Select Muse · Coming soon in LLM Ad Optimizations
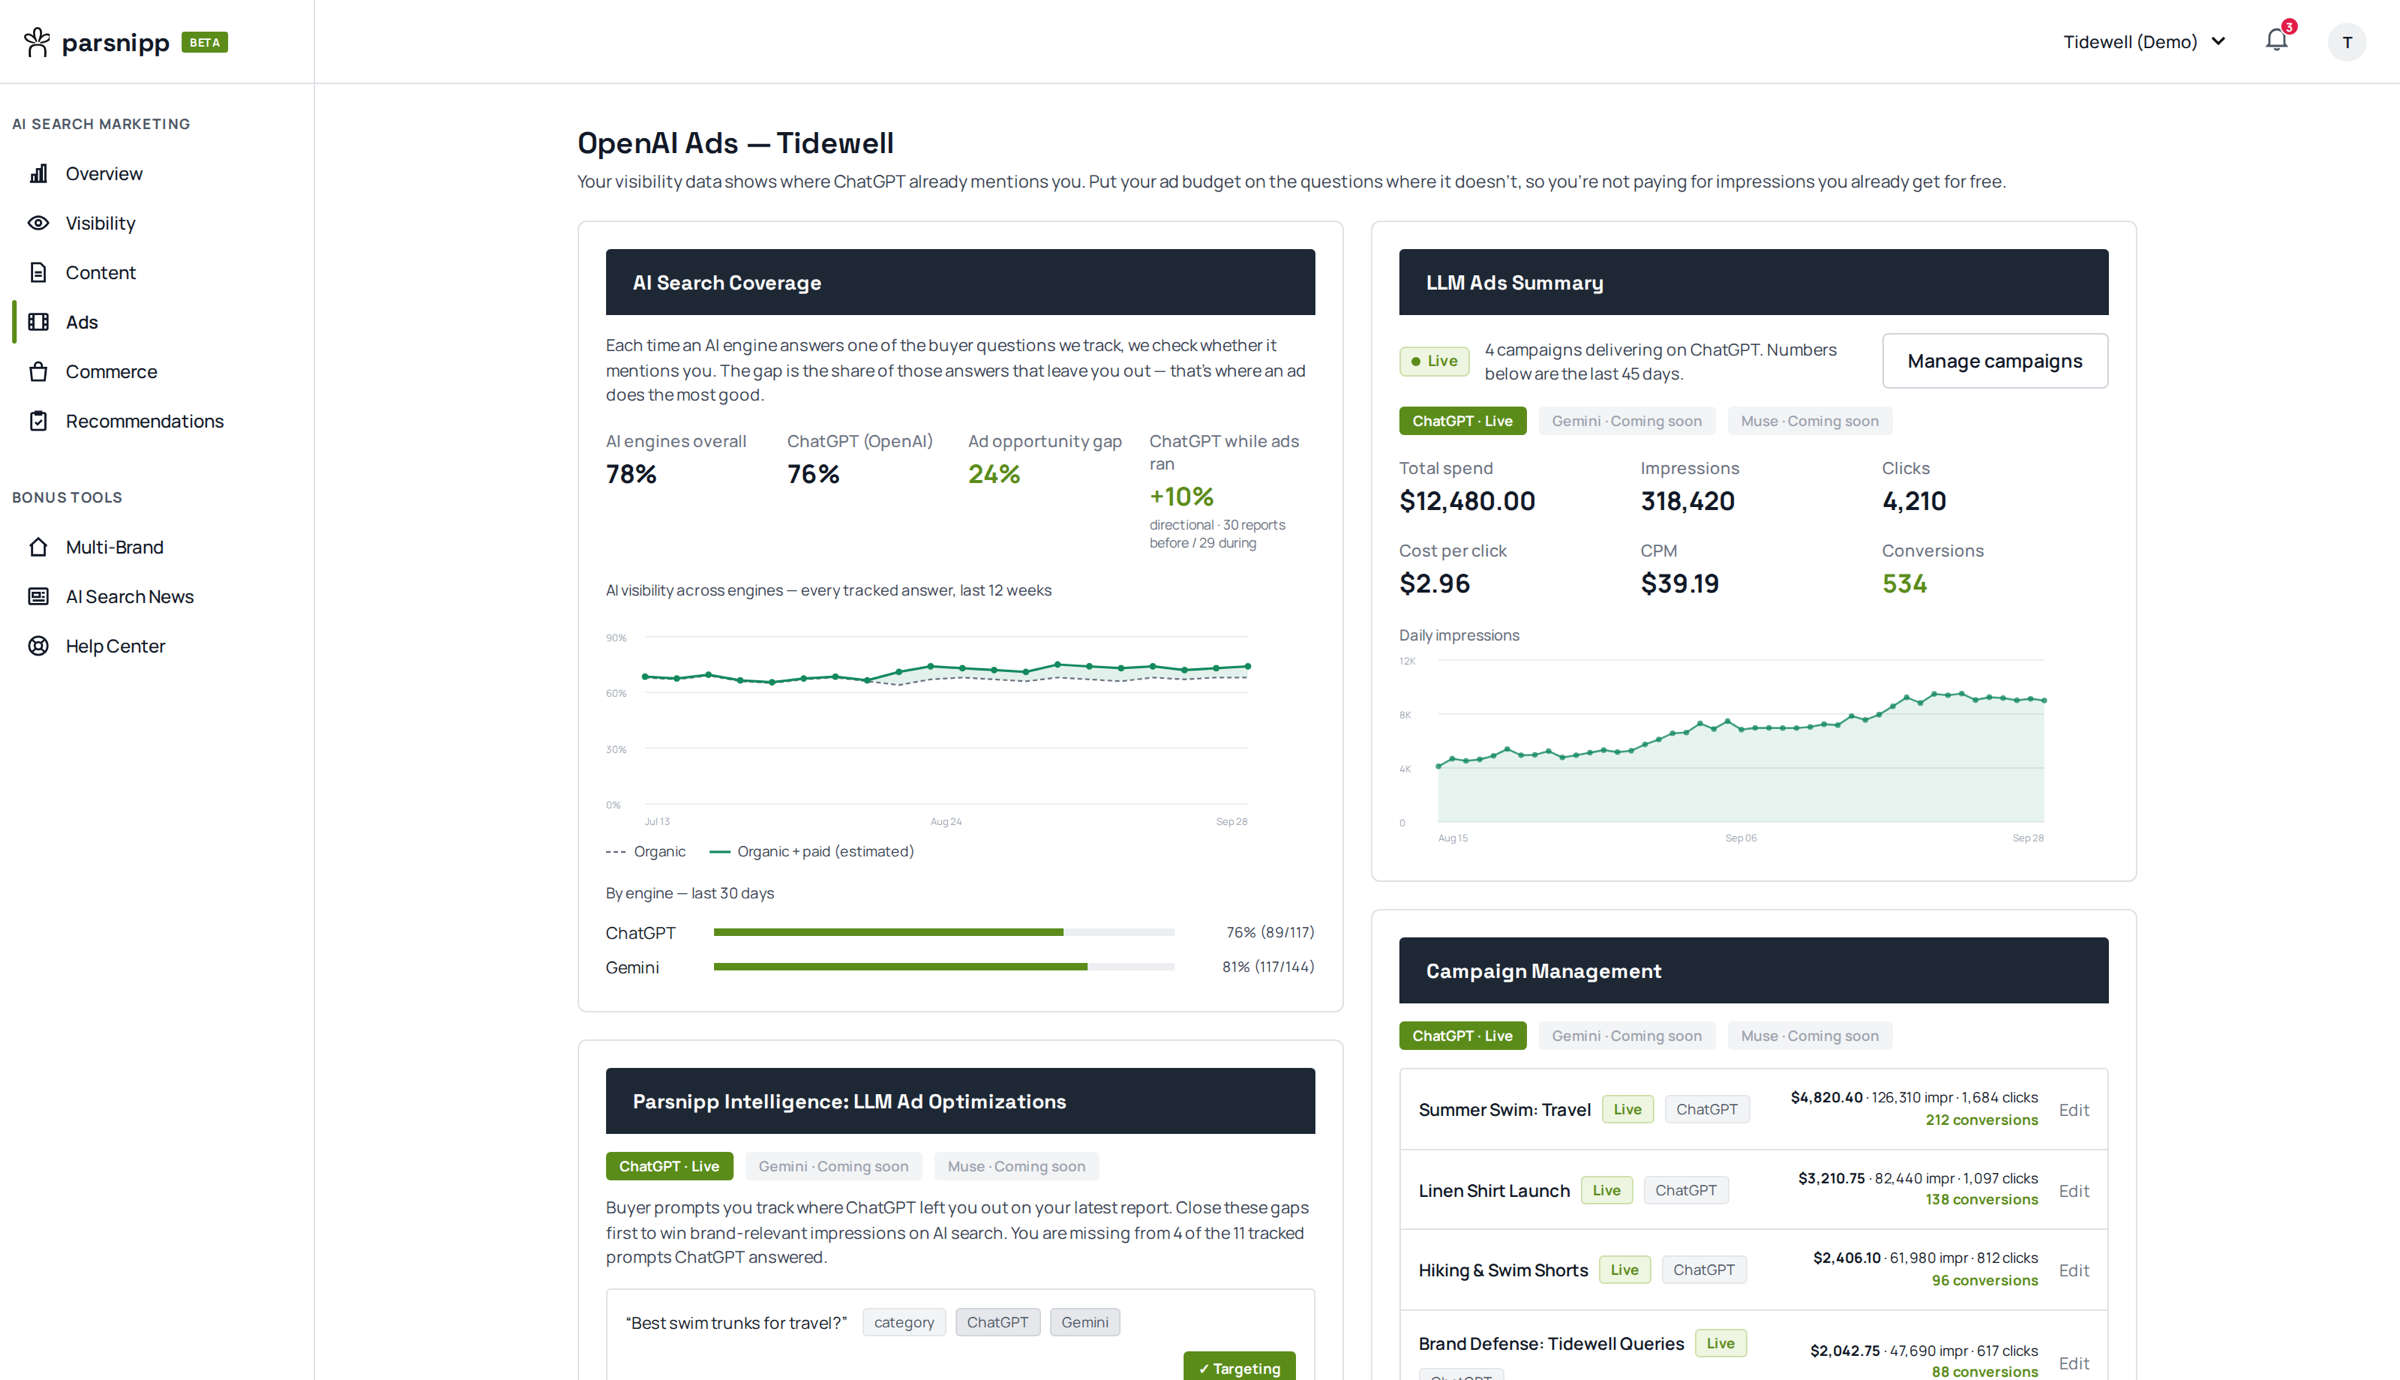Viewport: 2400px width, 1380px height. tap(1016, 1166)
